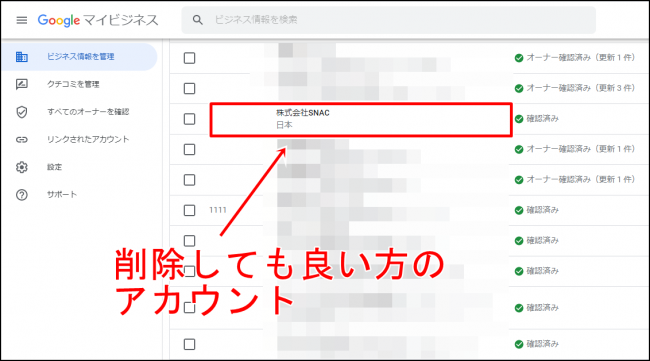Click 確認済み status of 株式会社SNAC row

click(542, 119)
